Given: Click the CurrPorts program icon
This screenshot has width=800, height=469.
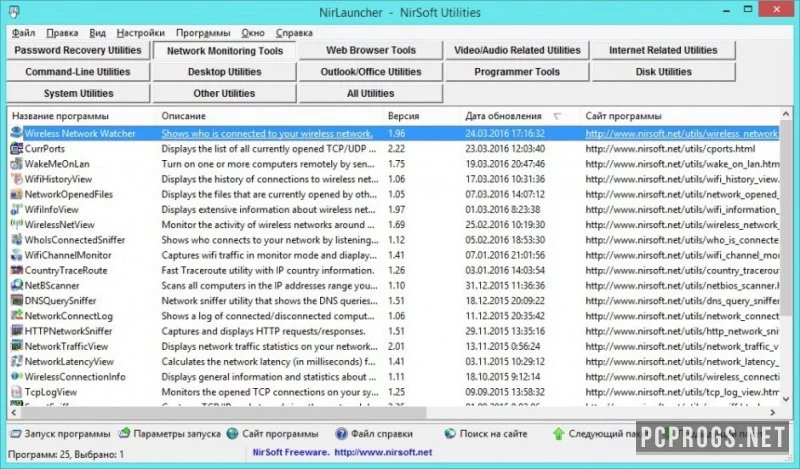Looking at the screenshot, I should tap(16, 149).
